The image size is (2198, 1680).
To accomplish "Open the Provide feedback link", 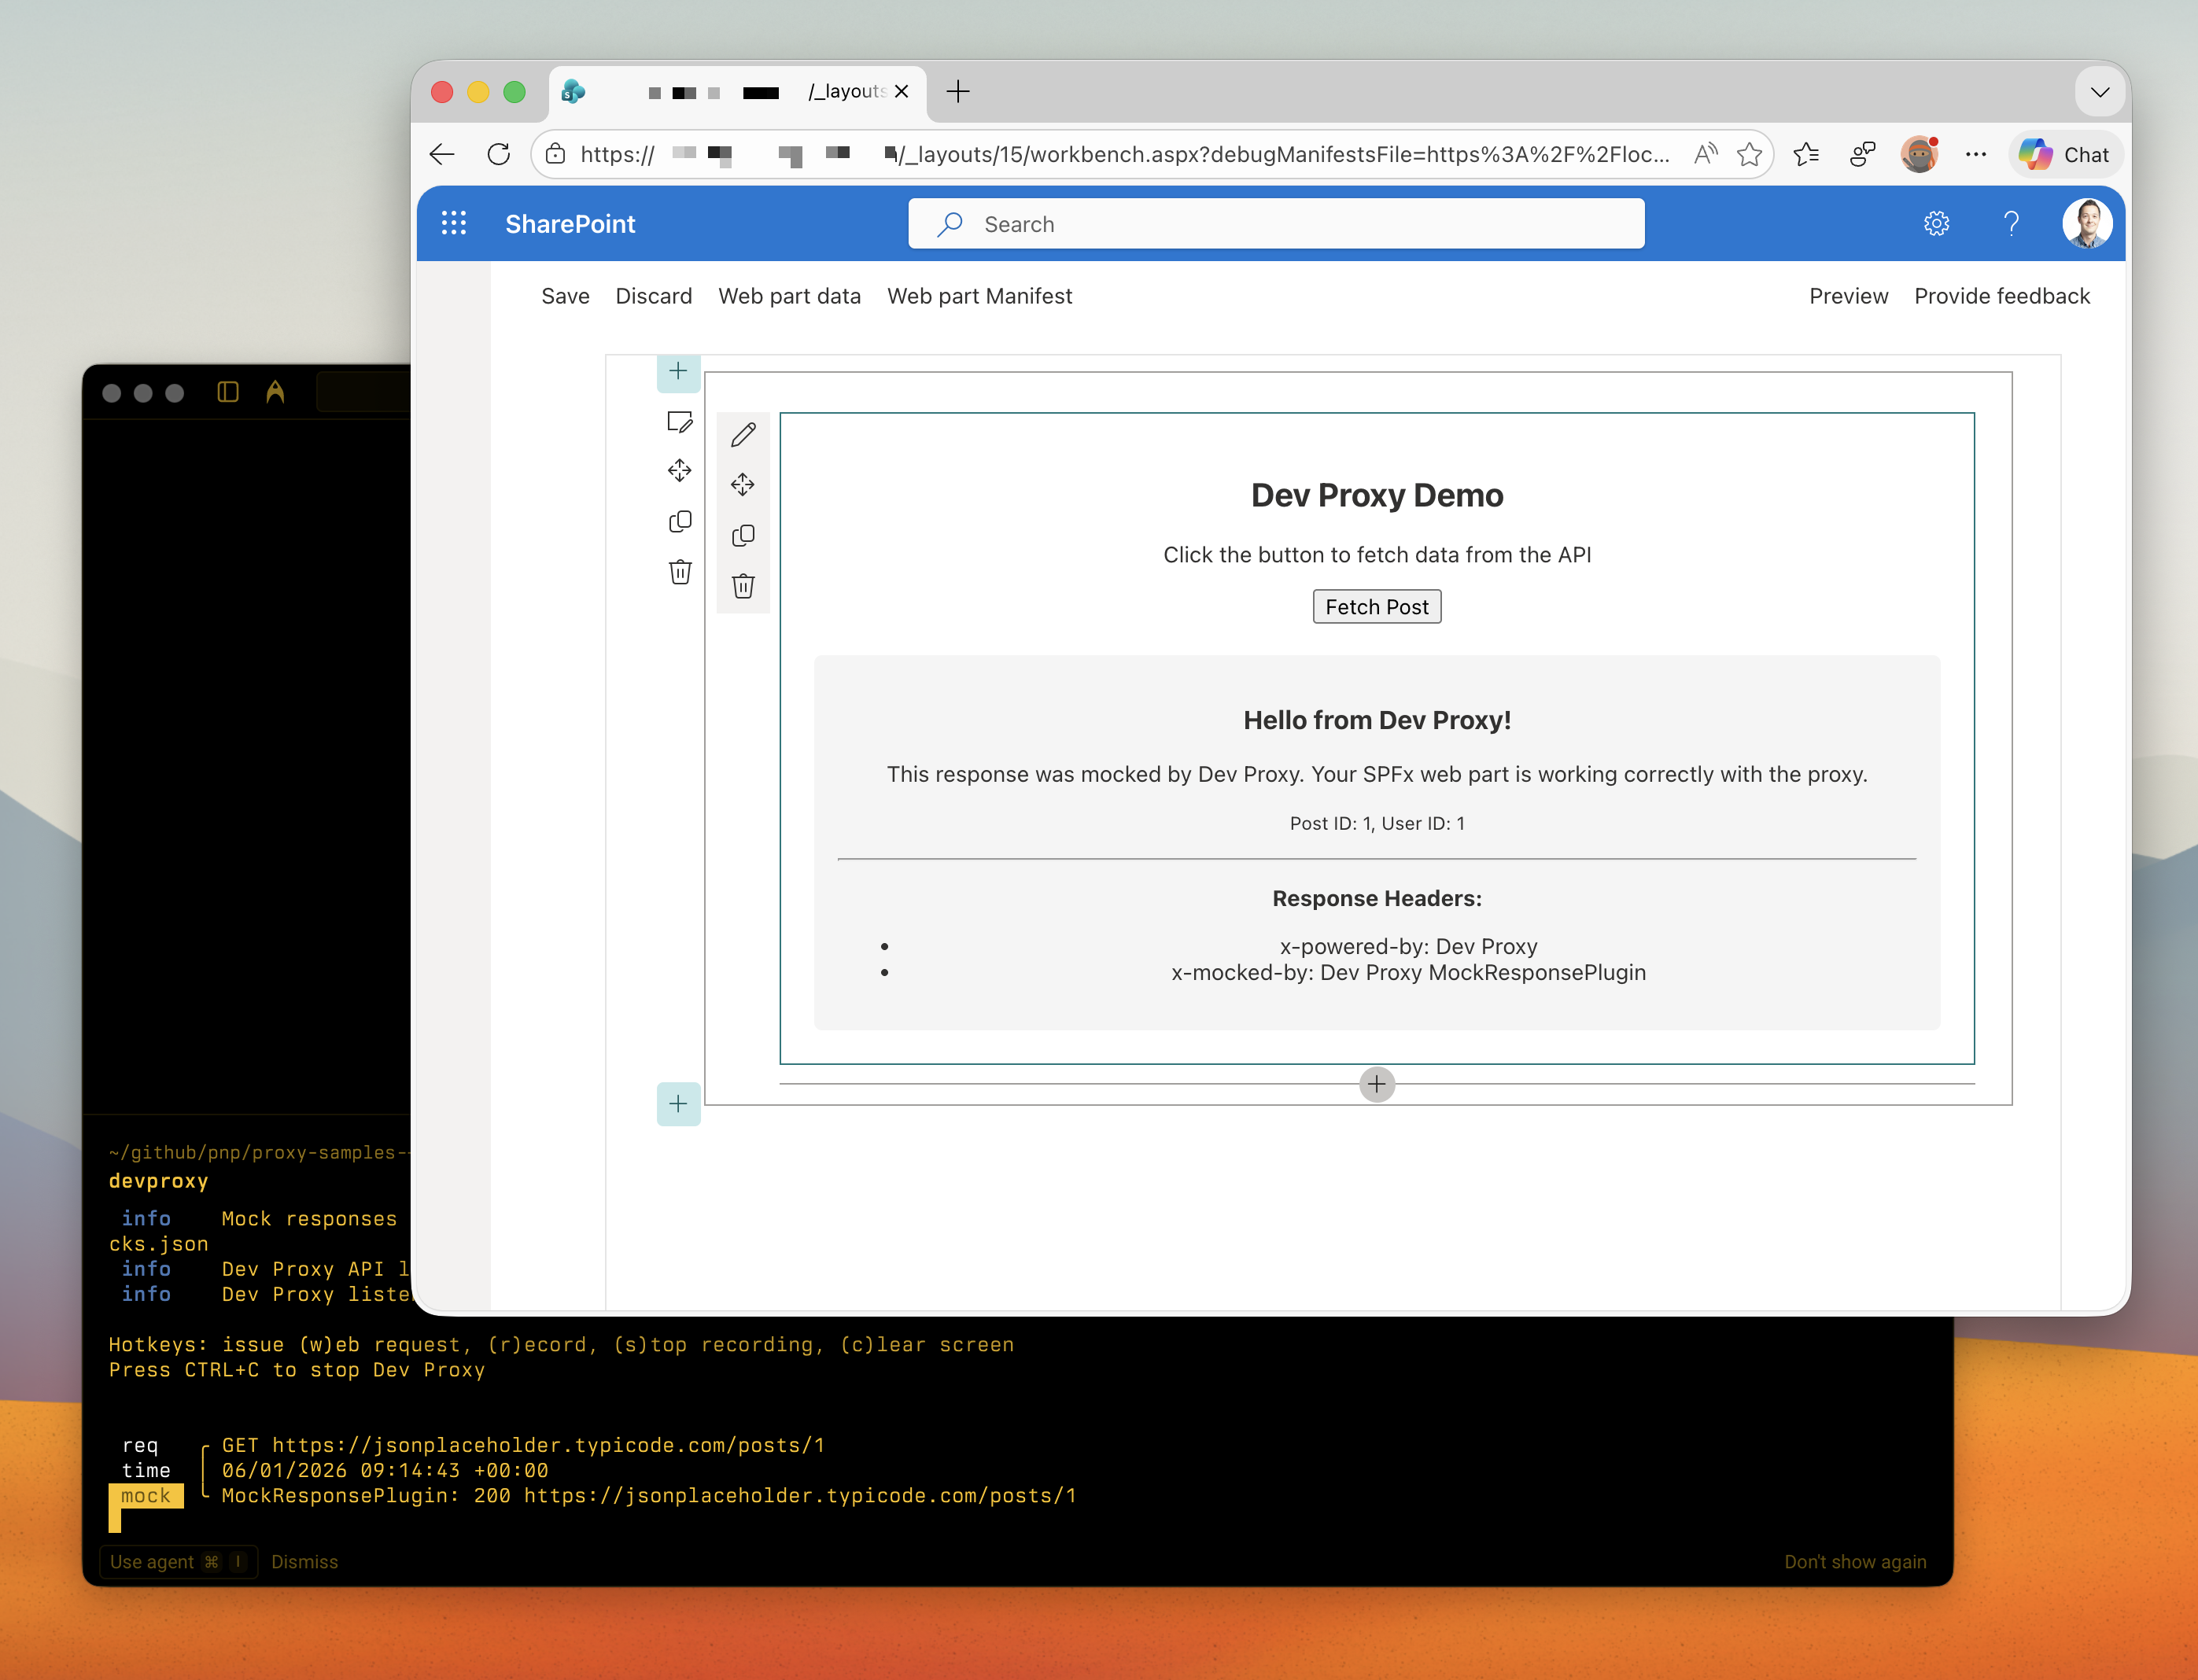I will click(x=2003, y=296).
